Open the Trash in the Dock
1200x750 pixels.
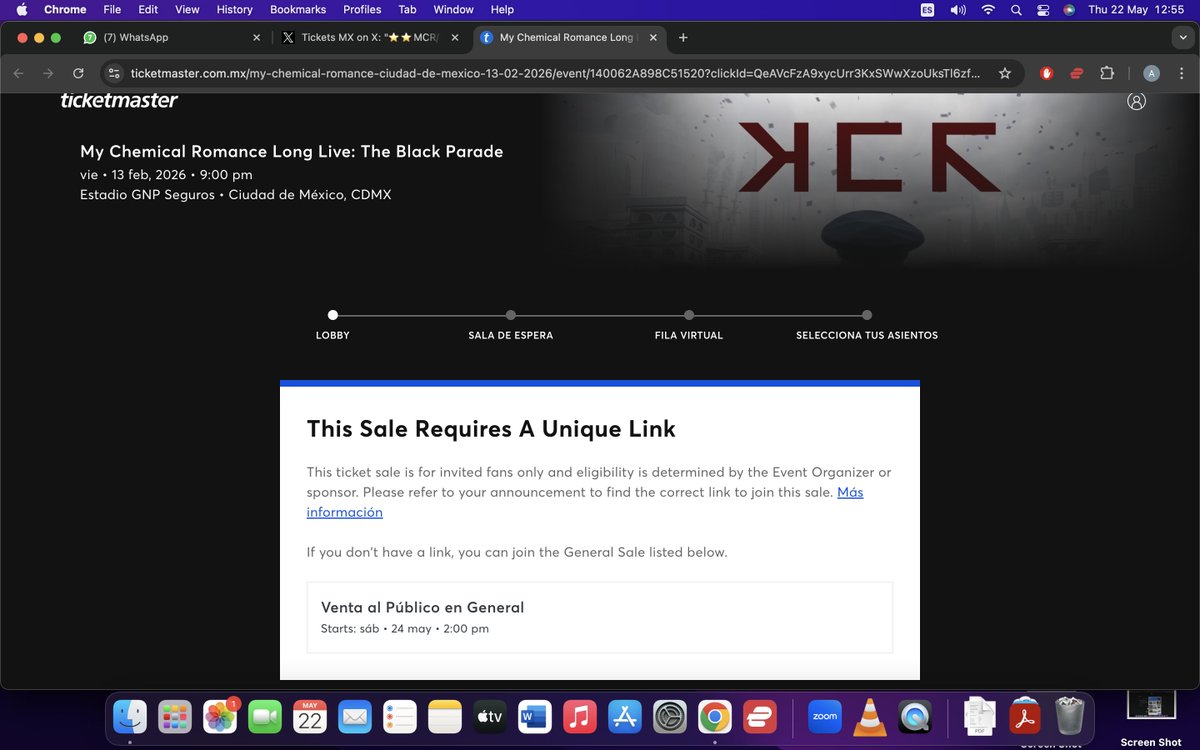1070,716
